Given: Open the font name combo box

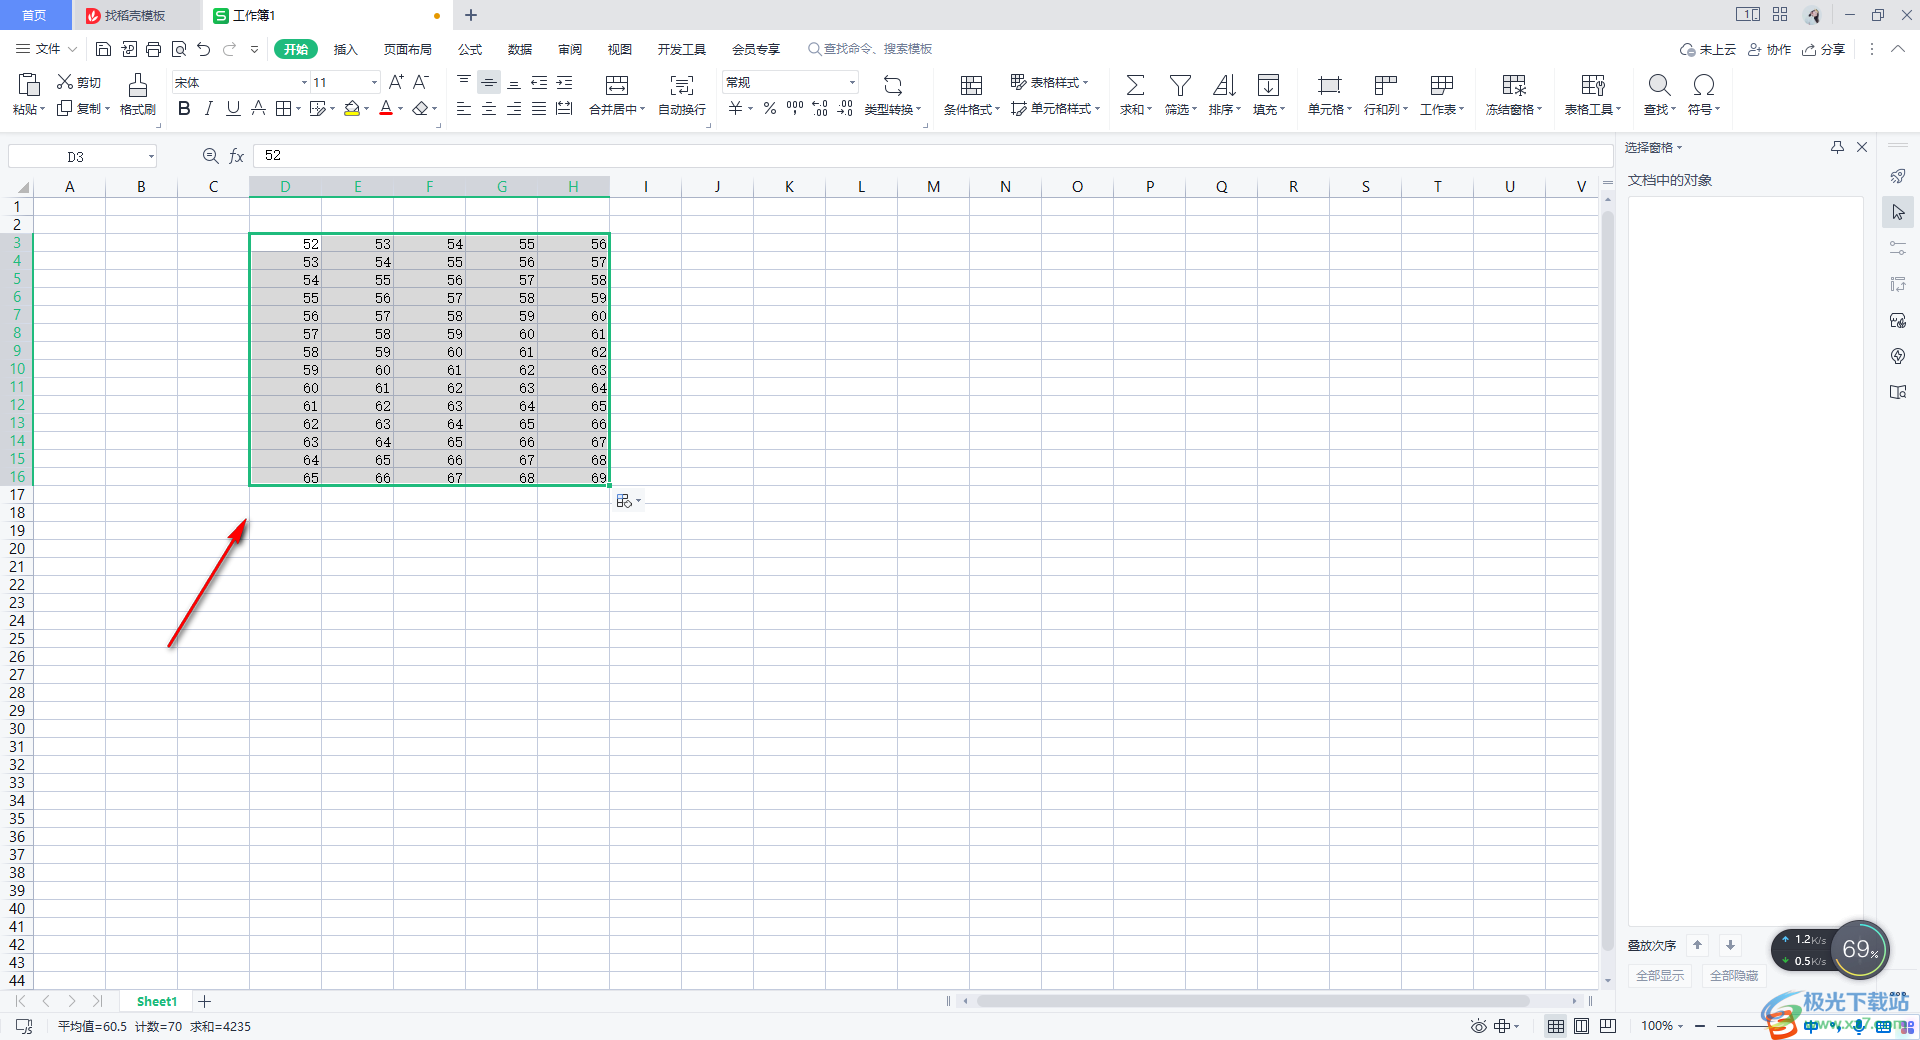Looking at the screenshot, I should (240, 82).
